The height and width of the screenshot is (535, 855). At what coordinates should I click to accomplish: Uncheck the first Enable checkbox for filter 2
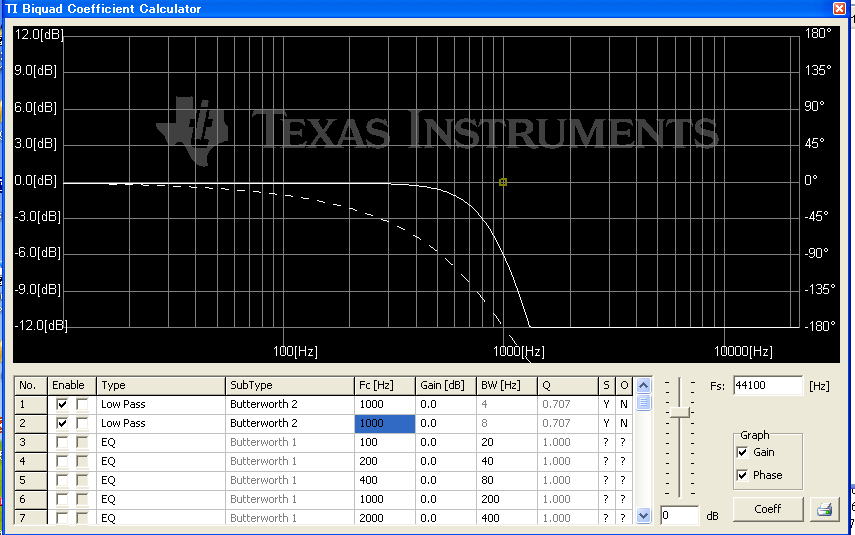[x=62, y=423]
